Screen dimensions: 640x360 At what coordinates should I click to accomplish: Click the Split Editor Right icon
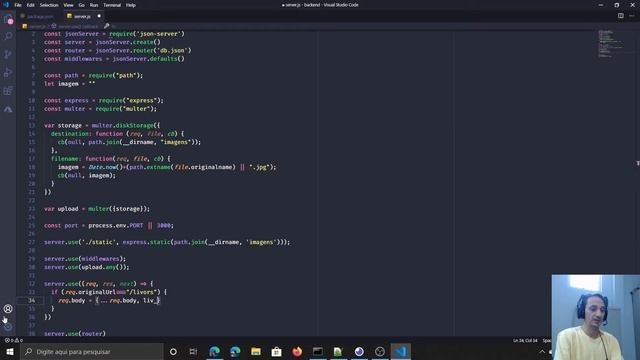coord(620,16)
